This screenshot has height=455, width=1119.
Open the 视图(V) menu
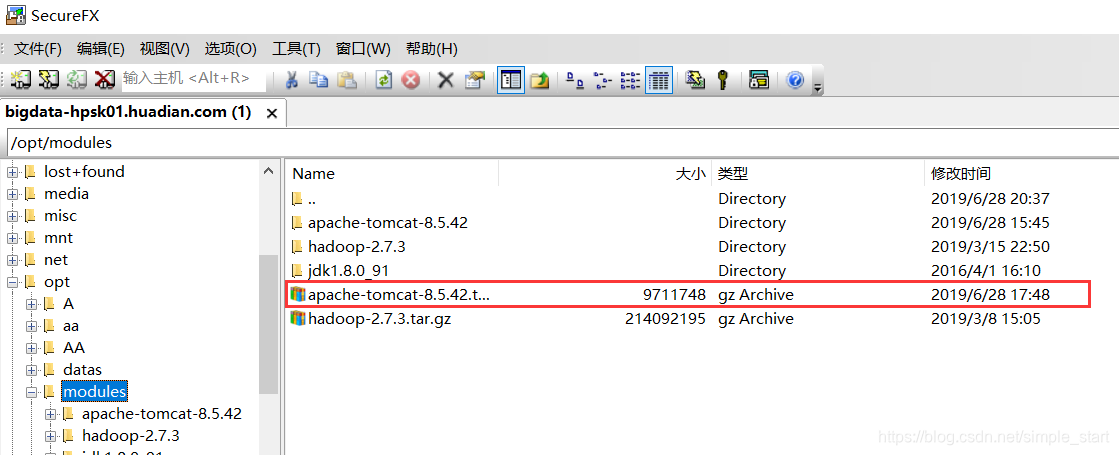tap(165, 49)
